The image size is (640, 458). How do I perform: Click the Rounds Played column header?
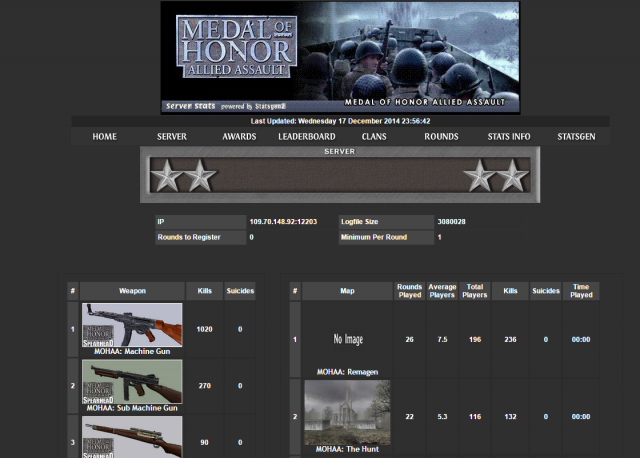tap(409, 291)
